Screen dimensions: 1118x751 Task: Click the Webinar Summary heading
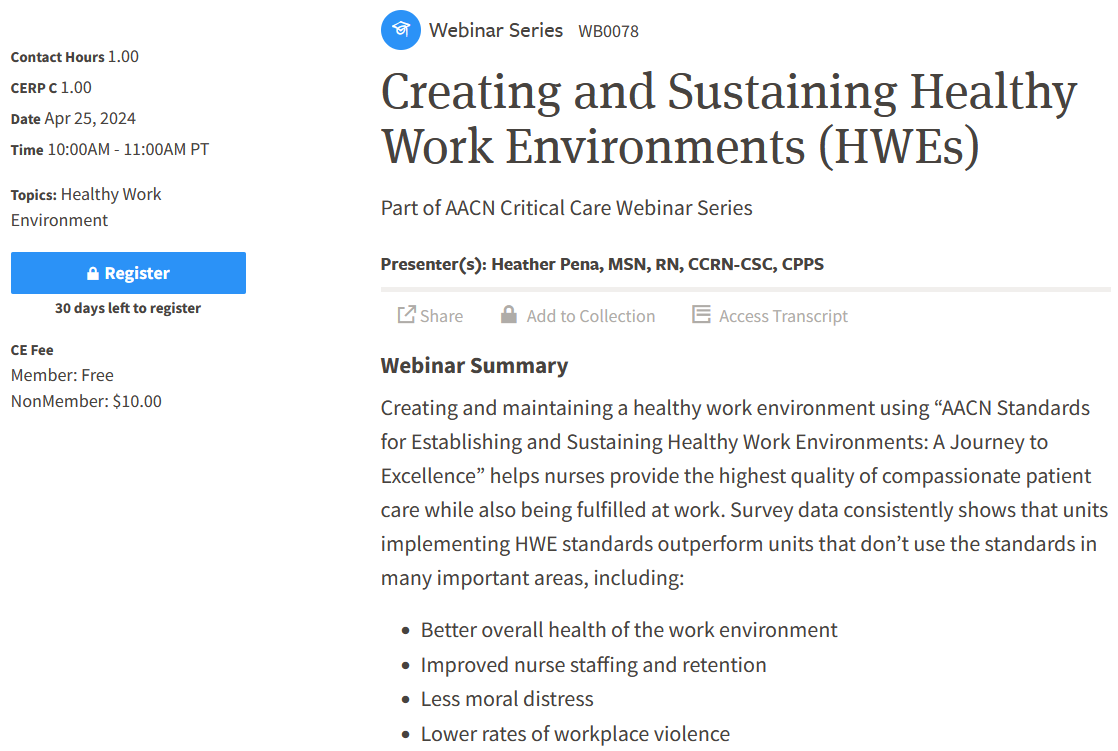(x=474, y=365)
